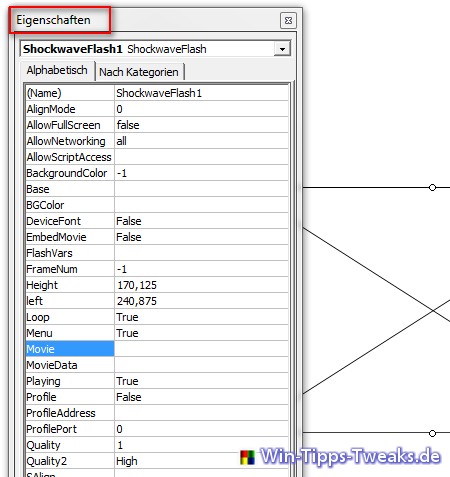
Task: Select the AlignMode property
Action: coord(70,109)
